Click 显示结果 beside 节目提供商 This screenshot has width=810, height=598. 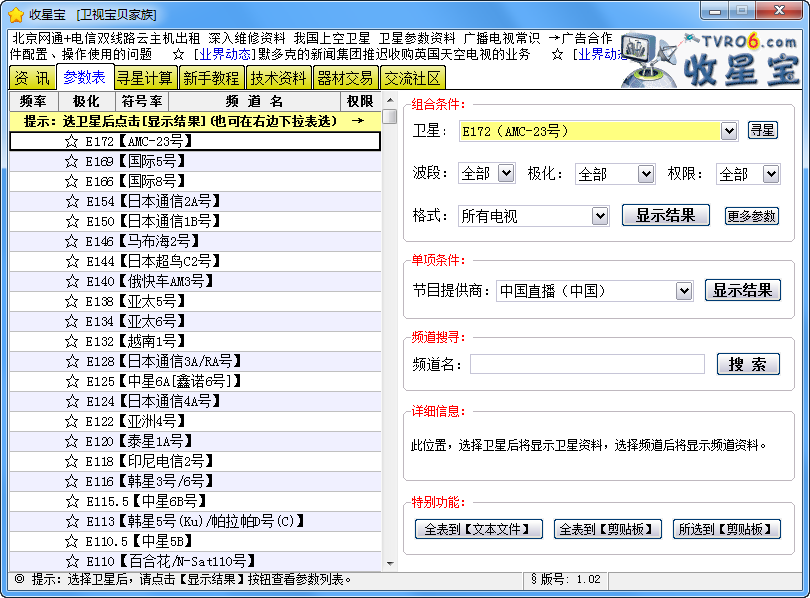pyautogui.click(x=742, y=290)
